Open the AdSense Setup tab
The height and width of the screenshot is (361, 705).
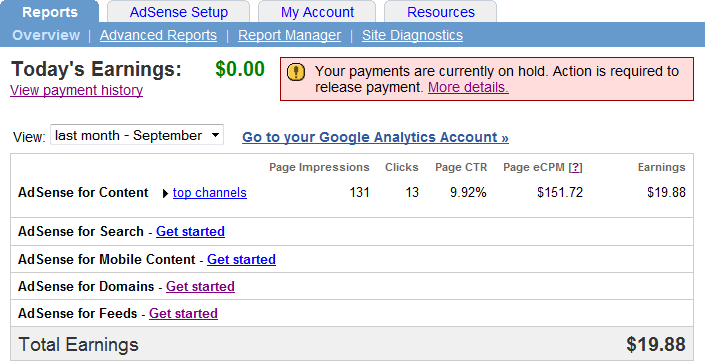click(x=178, y=12)
